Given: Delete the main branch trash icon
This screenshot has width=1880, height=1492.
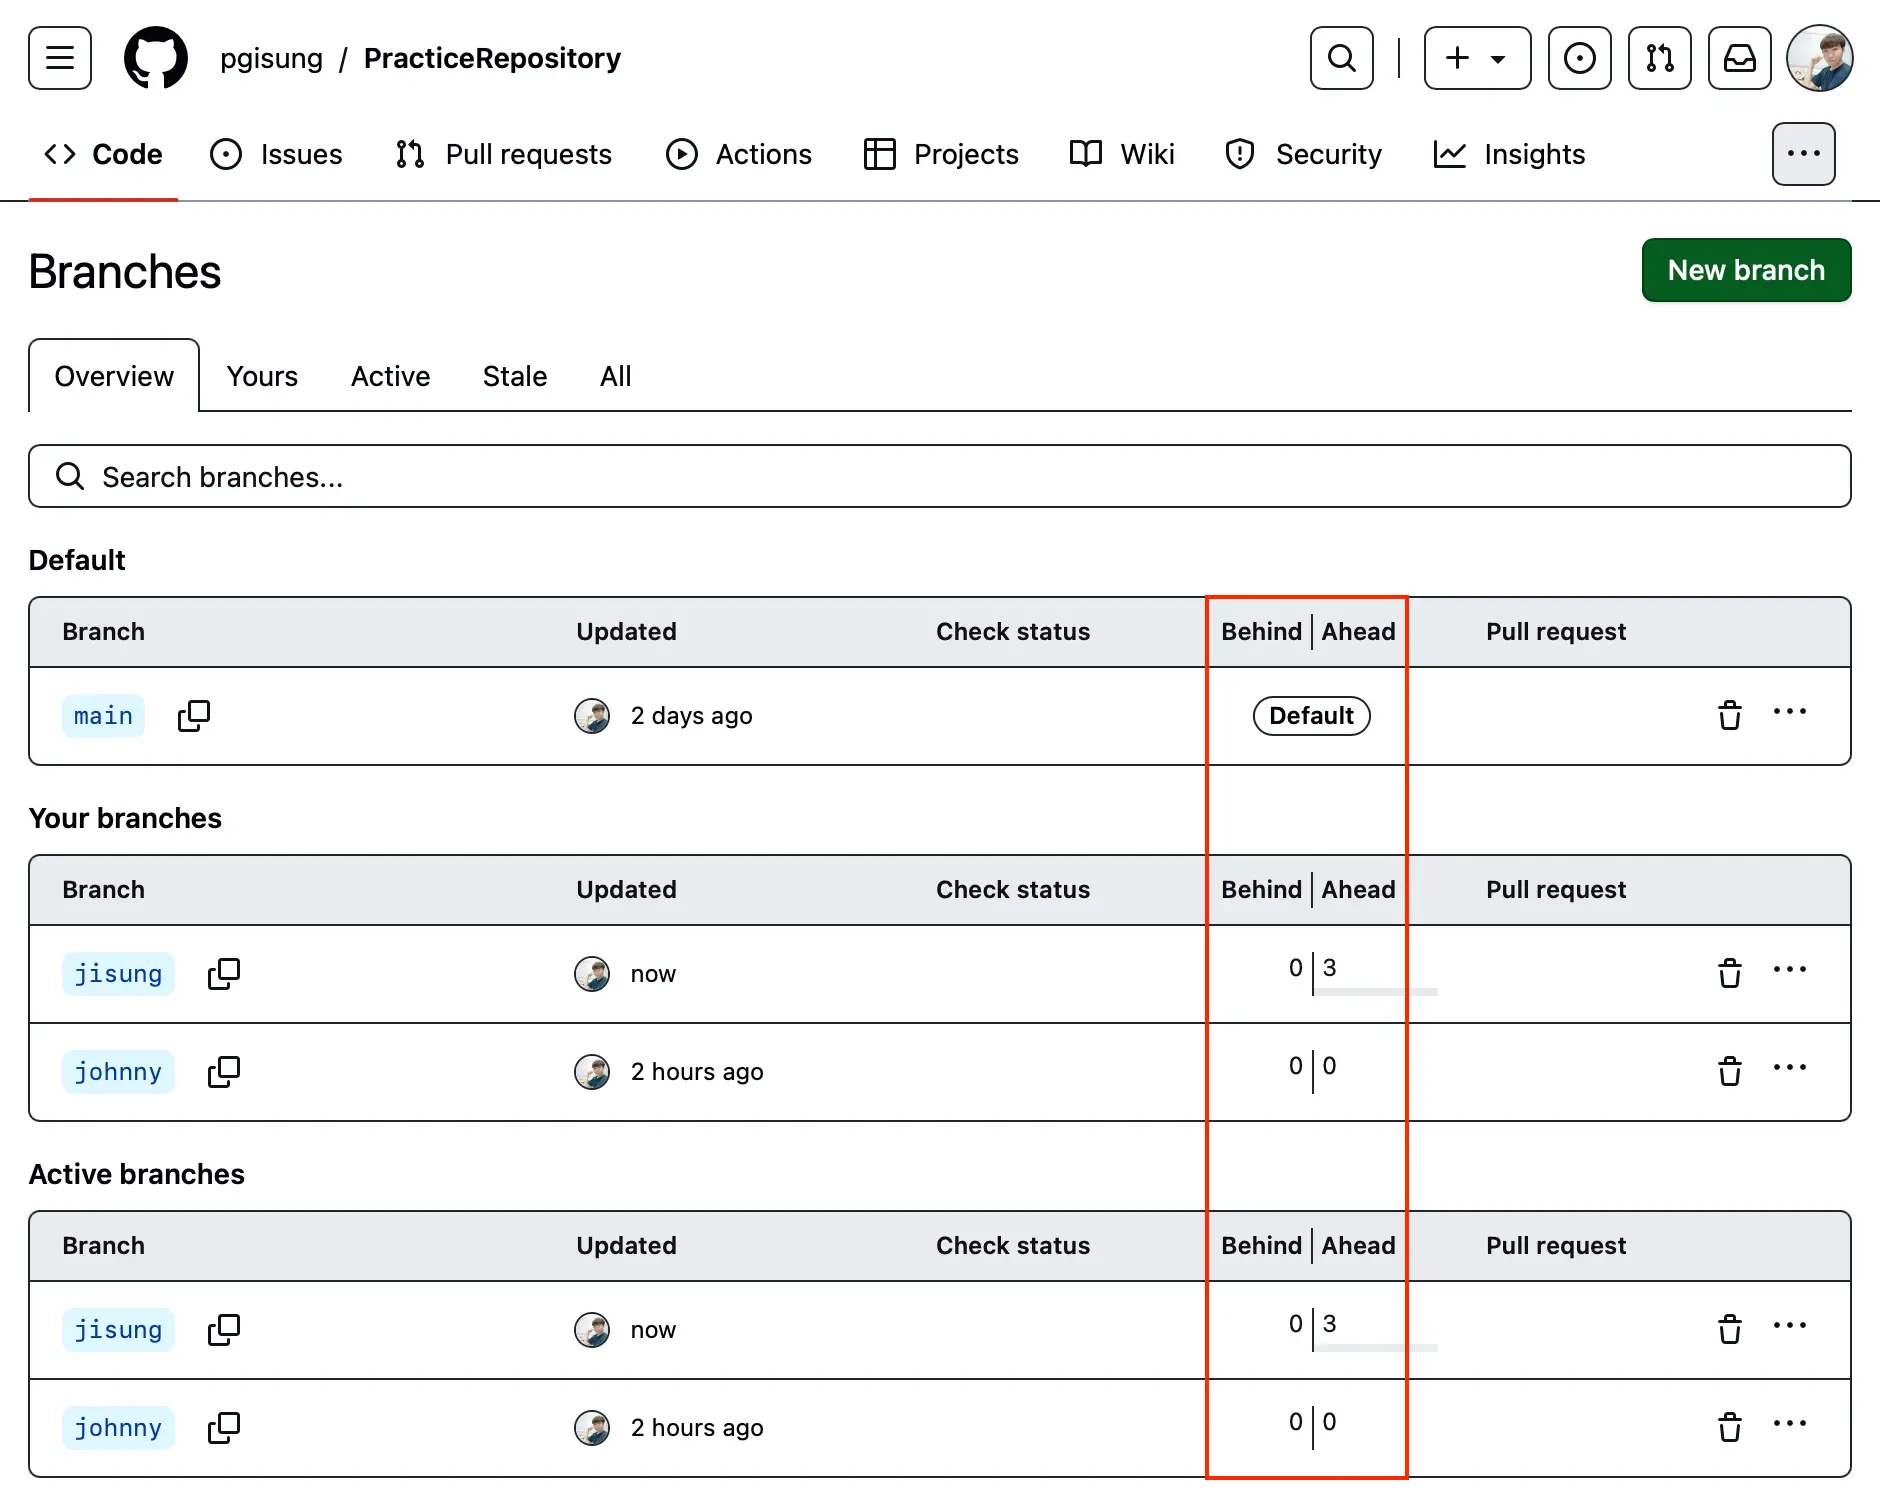Looking at the screenshot, I should click(1730, 716).
